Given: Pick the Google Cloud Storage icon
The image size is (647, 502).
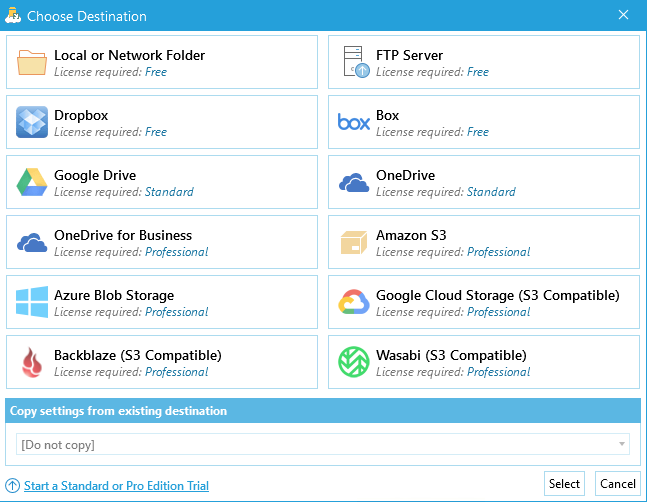Looking at the screenshot, I should coord(354,302).
